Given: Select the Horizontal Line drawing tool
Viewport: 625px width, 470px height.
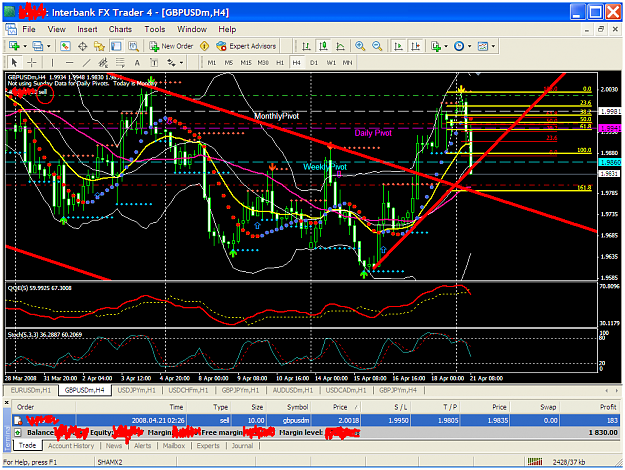Looking at the screenshot, I should (x=69, y=63).
